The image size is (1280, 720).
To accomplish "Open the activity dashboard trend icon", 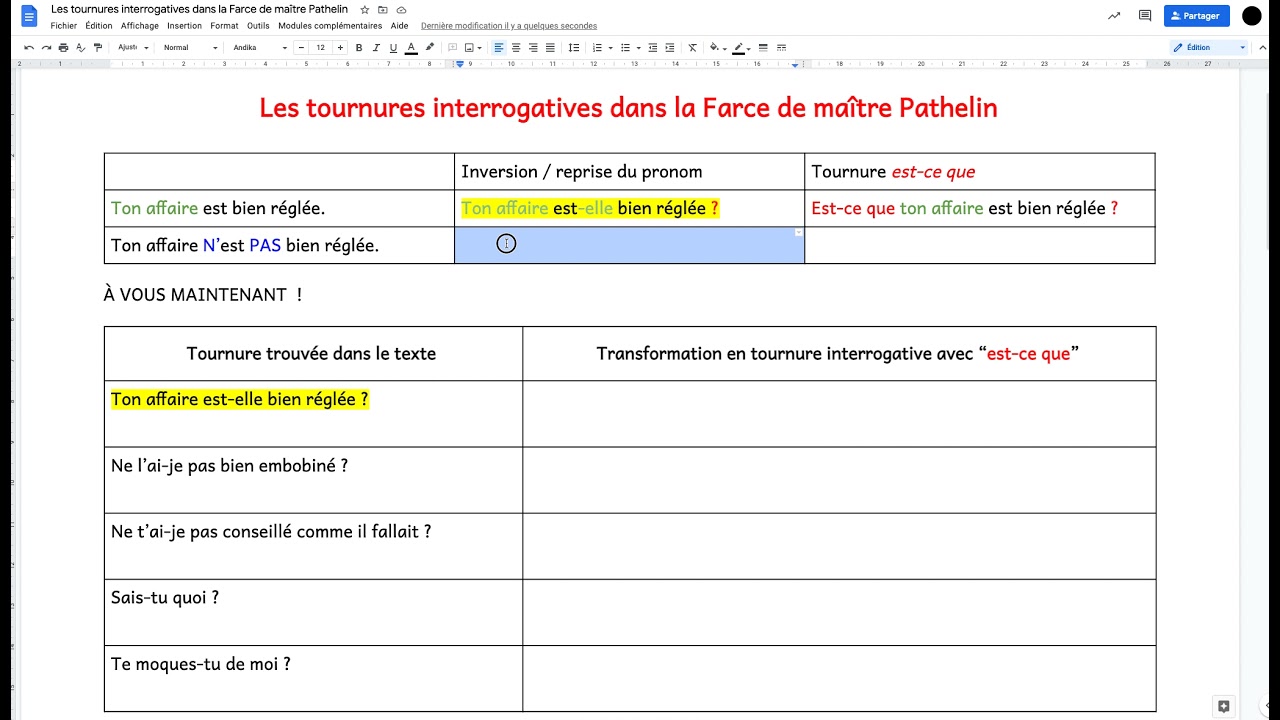I will click(x=1114, y=16).
